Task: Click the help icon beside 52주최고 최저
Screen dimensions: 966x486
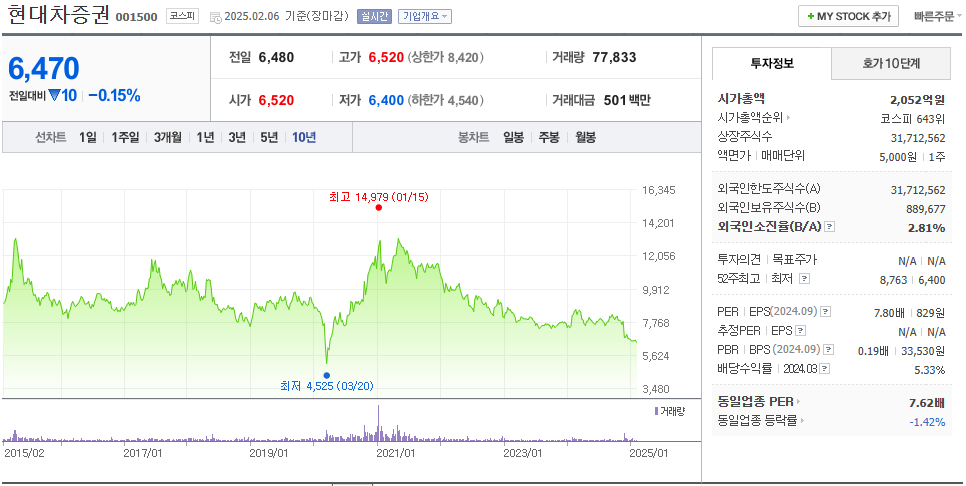Action: point(803,279)
